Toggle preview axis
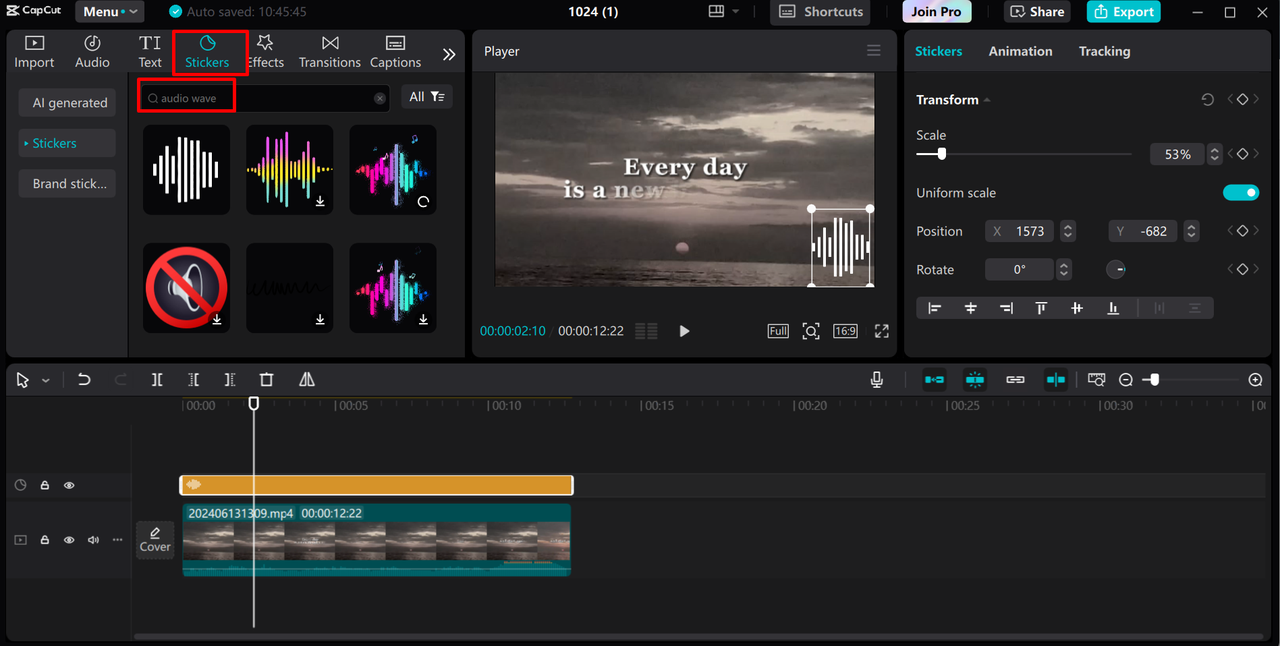This screenshot has height=646, width=1280. point(1056,380)
